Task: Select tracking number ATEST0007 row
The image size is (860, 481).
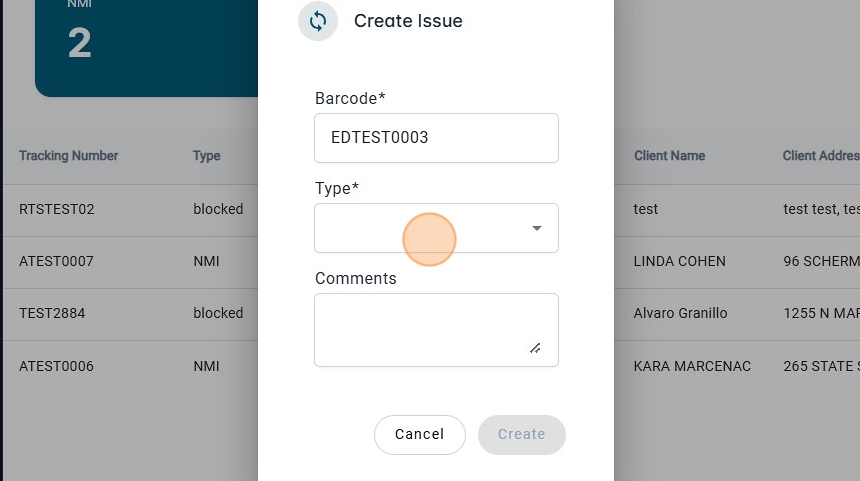Action: coord(56,261)
